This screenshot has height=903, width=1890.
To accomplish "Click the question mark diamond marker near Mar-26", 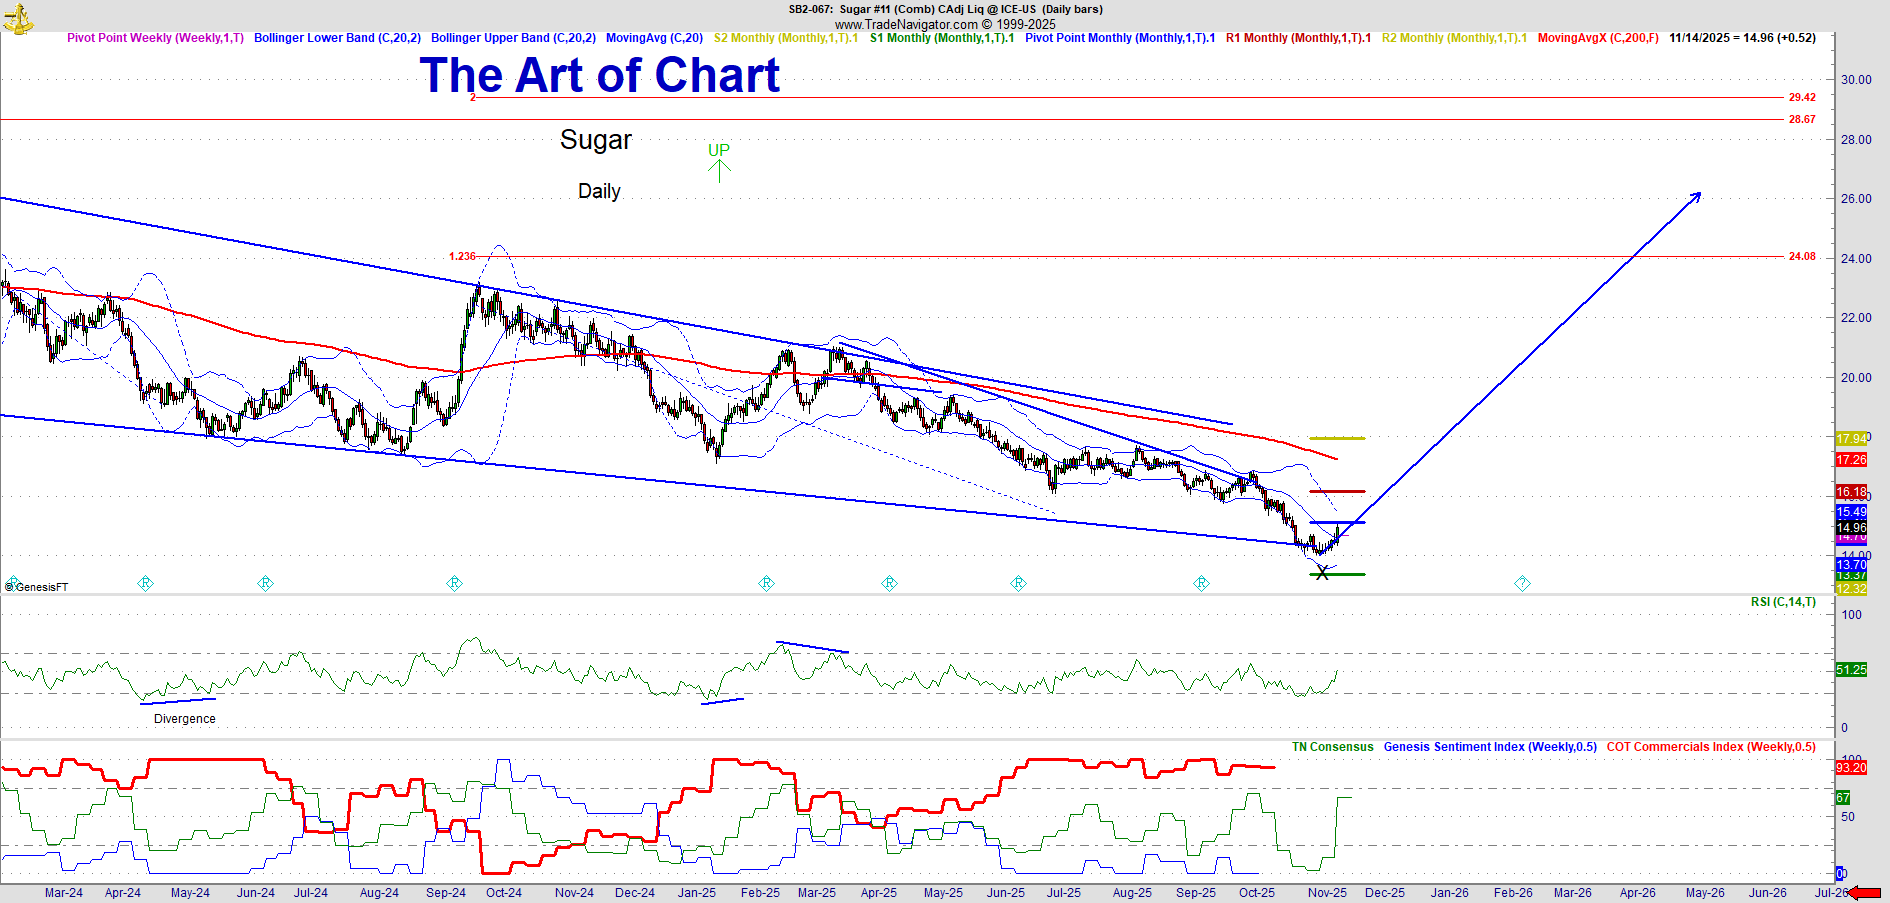I will point(1522,583).
